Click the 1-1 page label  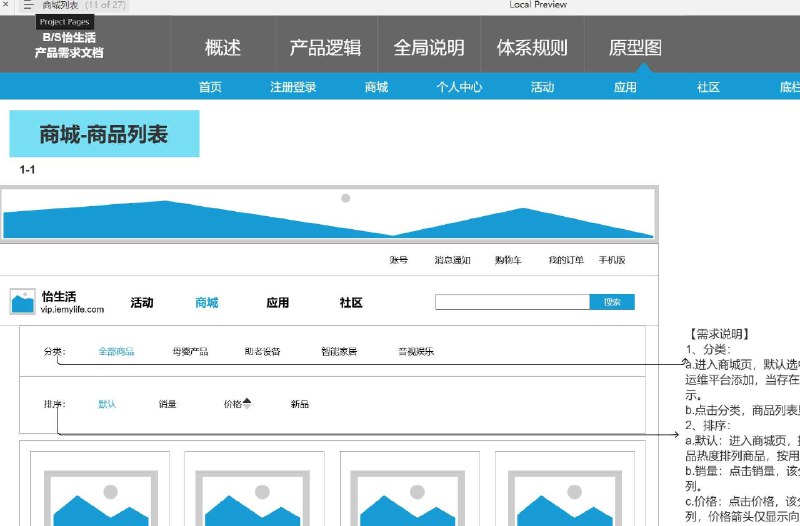pyautogui.click(x=27, y=169)
